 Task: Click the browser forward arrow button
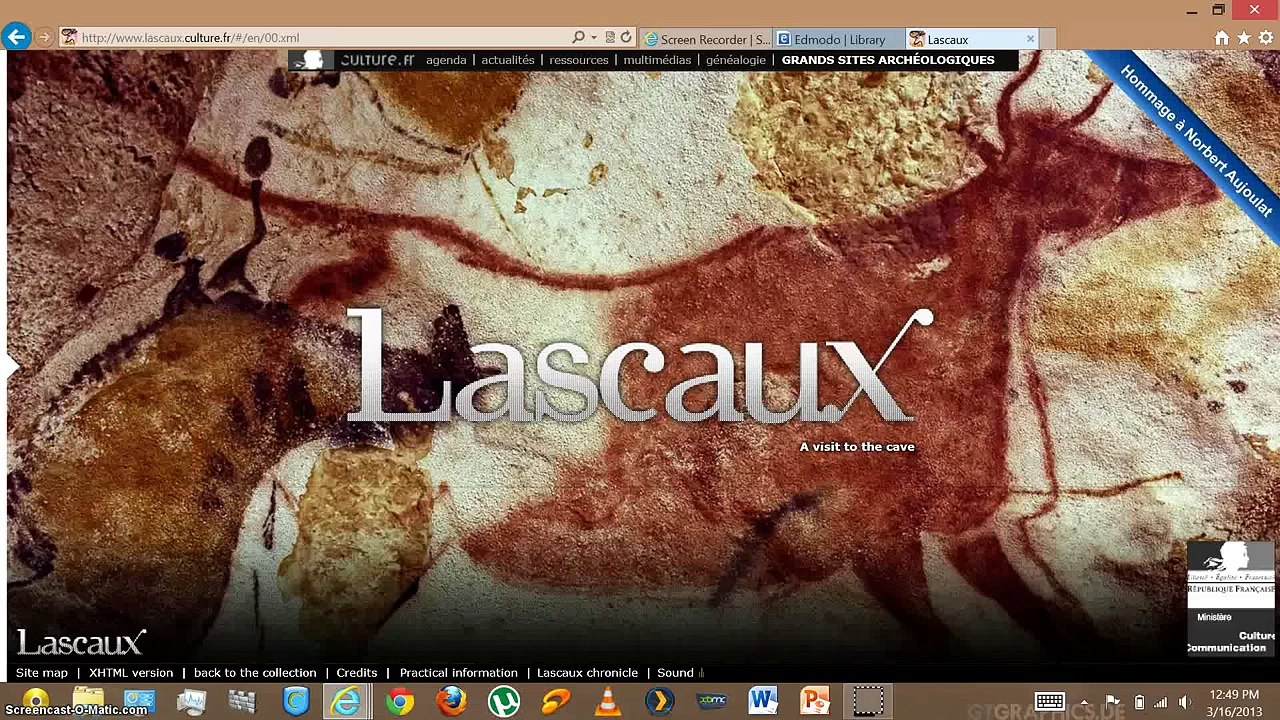coord(44,38)
